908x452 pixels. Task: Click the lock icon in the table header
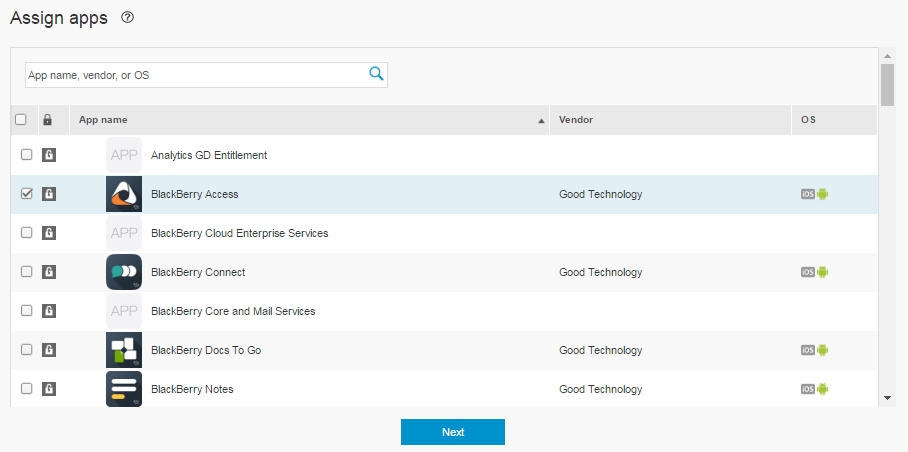(47, 120)
